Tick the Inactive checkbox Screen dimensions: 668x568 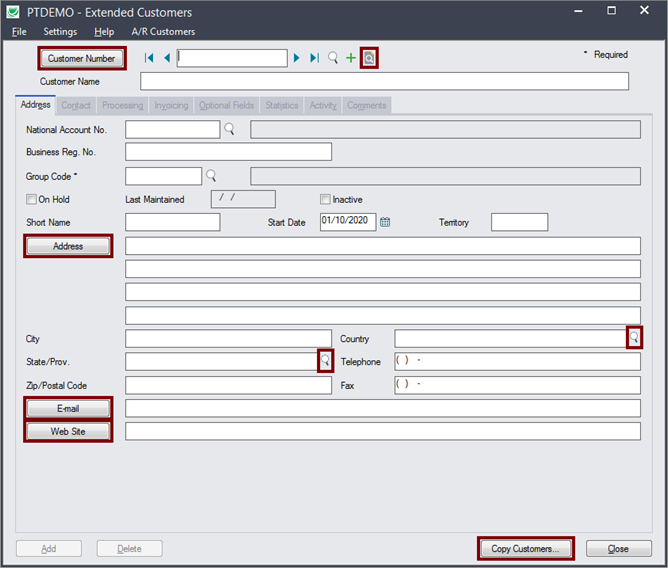coord(325,199)
